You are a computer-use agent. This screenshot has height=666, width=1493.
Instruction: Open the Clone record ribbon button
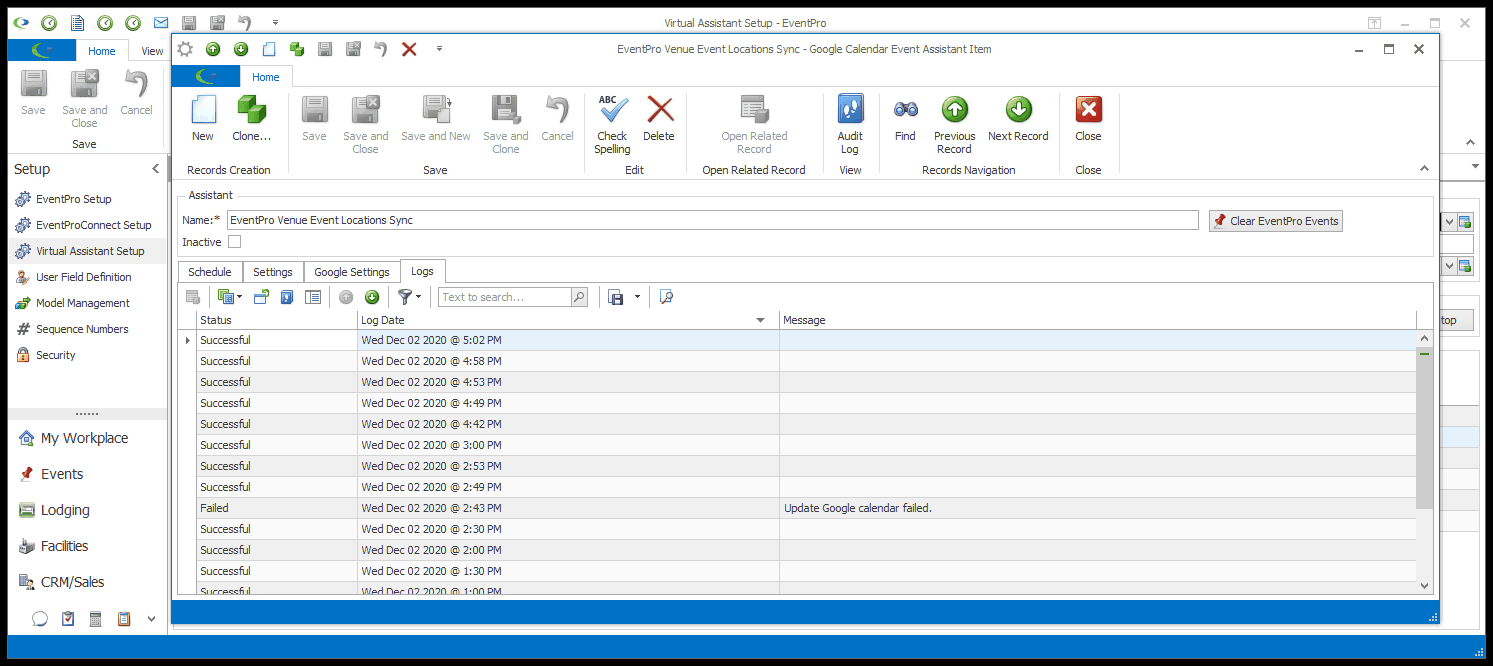tap(251, 119)
